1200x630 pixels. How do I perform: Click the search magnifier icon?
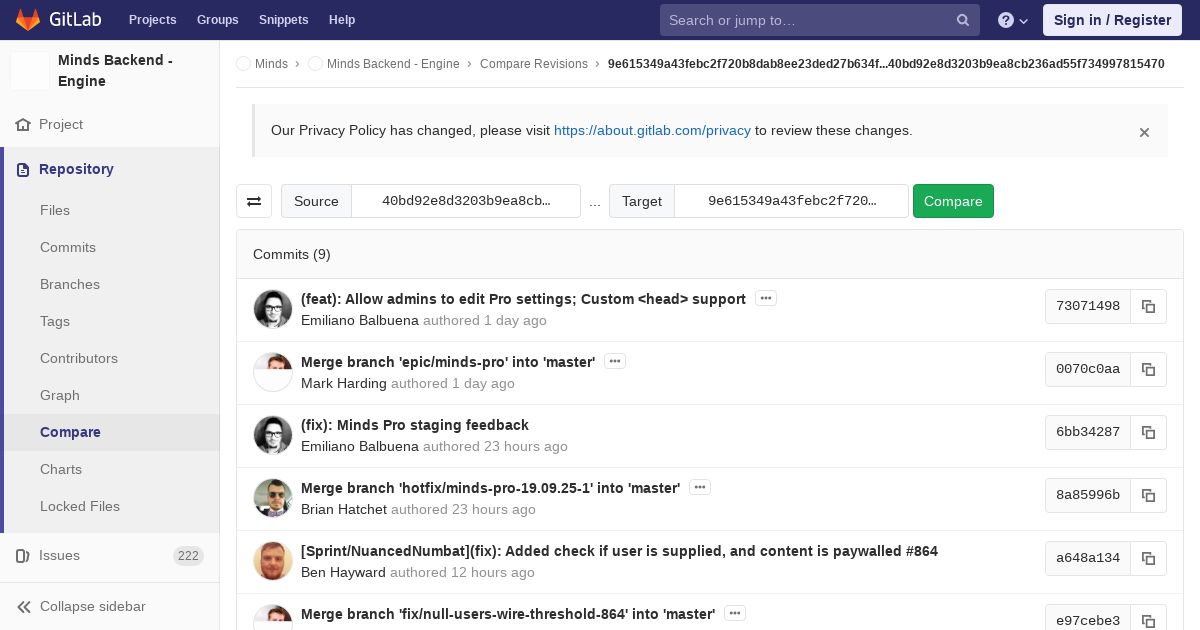pyautogui.click(x=963, y=20)
